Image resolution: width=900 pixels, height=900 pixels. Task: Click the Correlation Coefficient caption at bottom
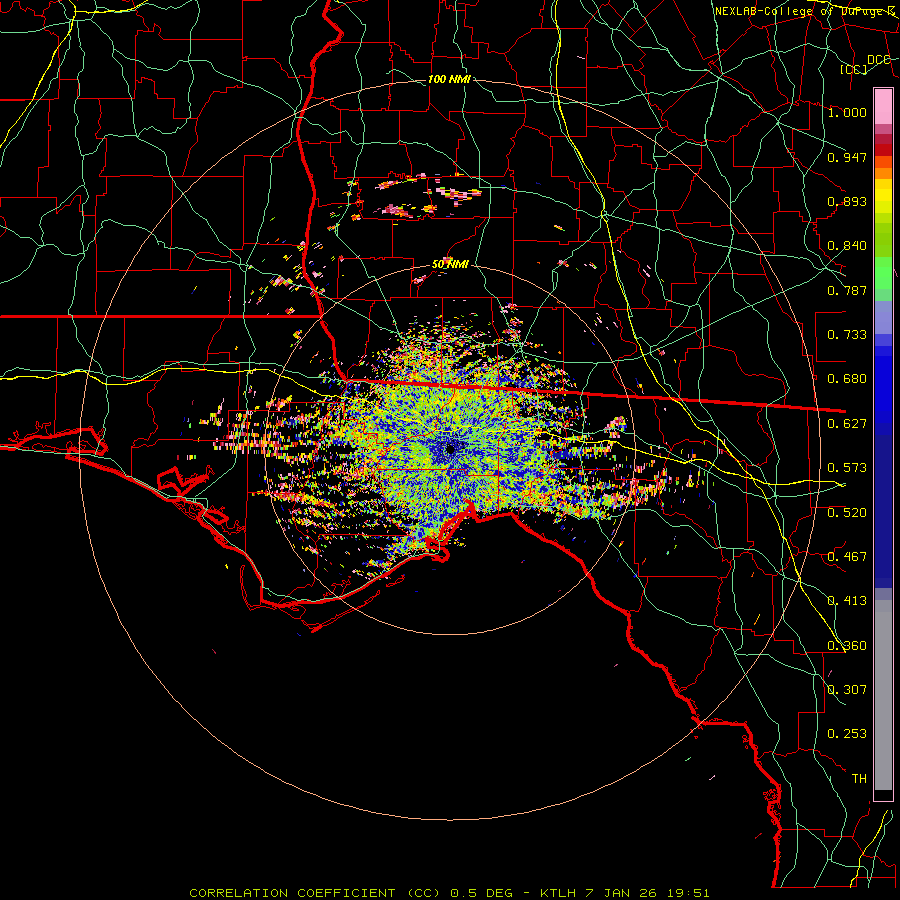pyautogui.click(x=449, y=893)
